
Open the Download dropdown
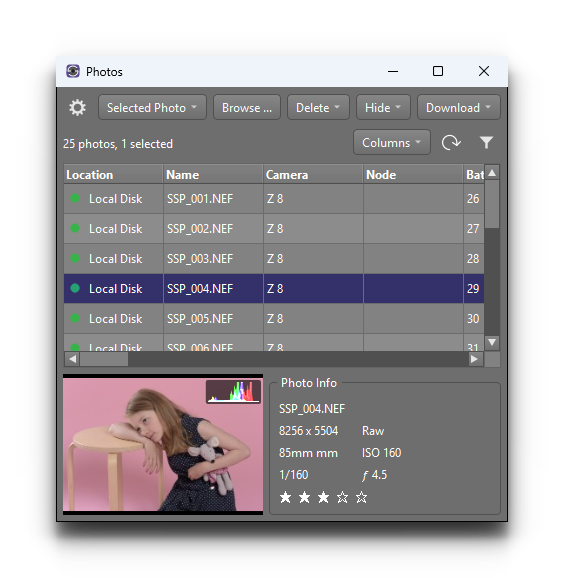click(459, 108)
